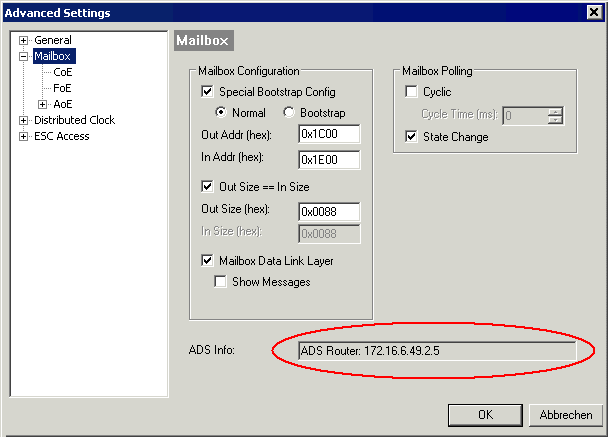The height and width of the screenshot is (437, 608).
Task: Toggle State Change checkbox
Action: (411, 136)
